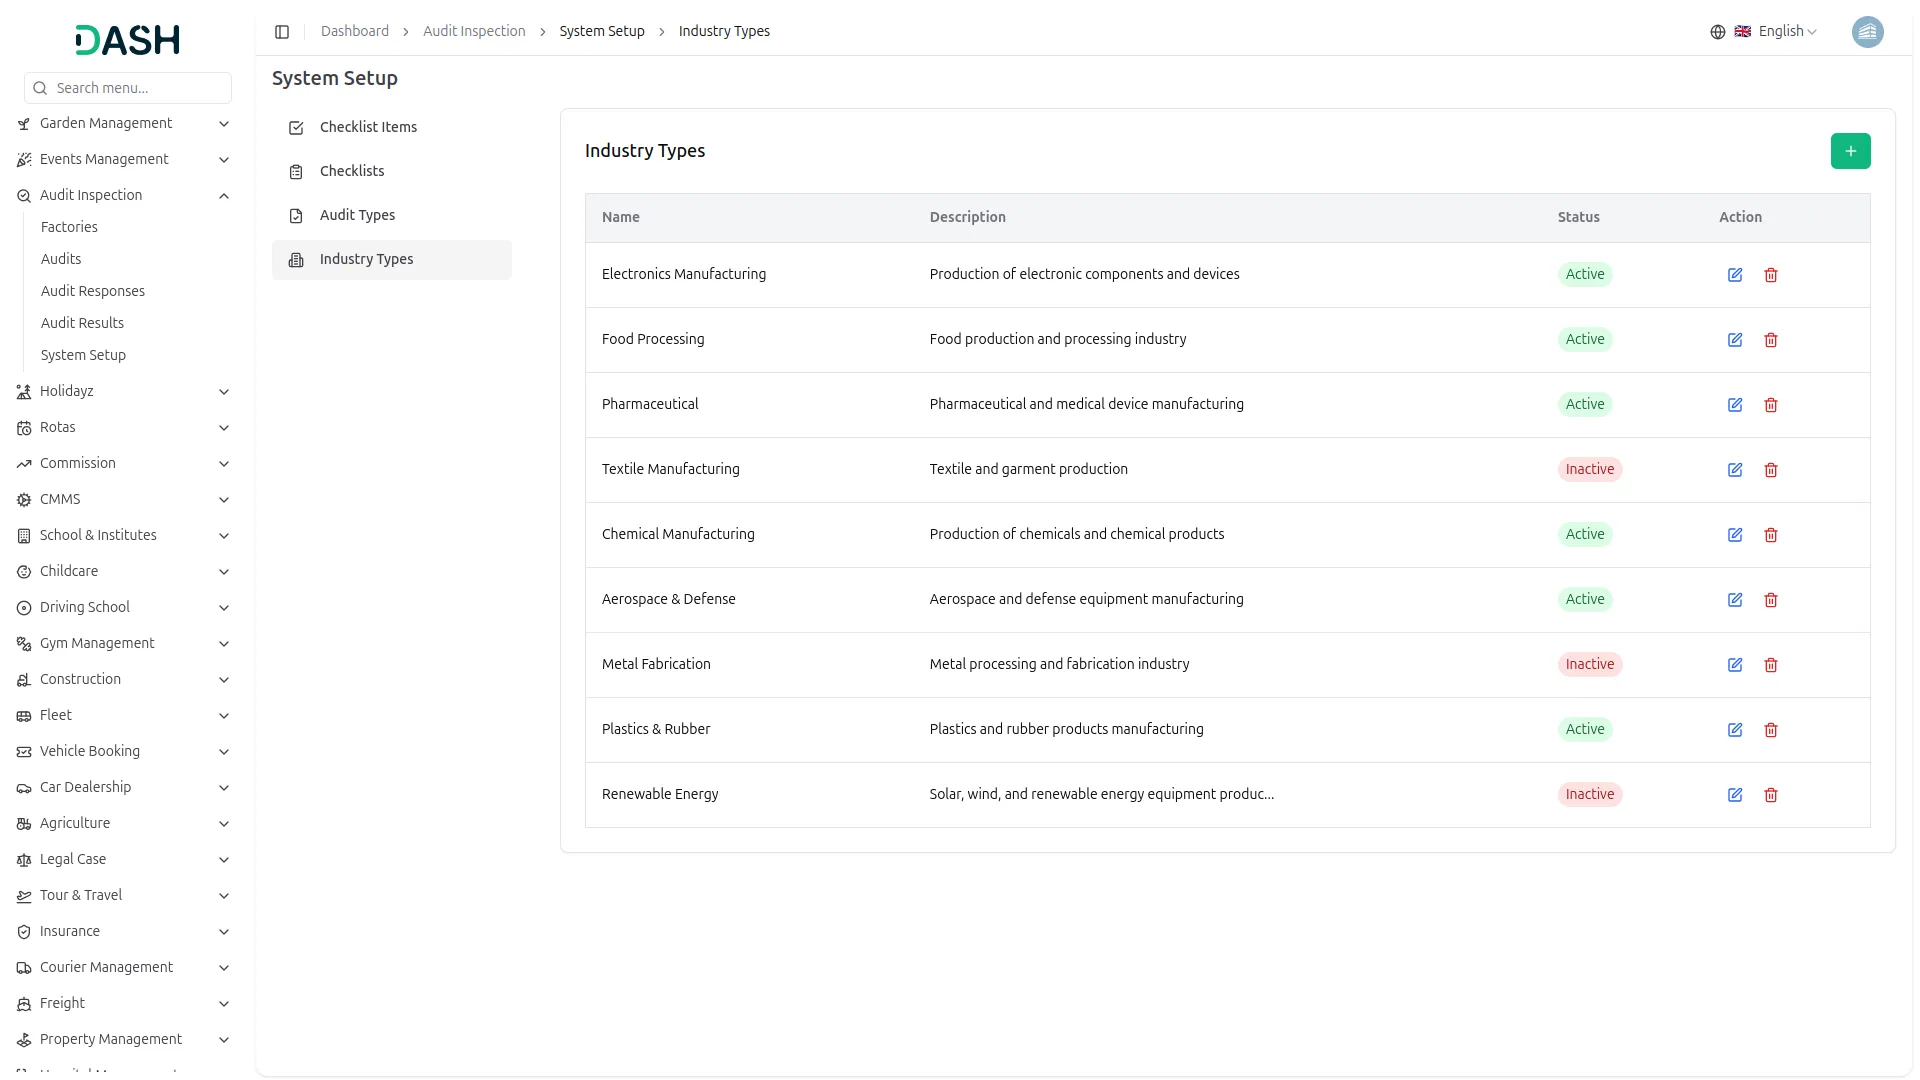Open the user avatar menu
The image size is (1920, 1080).
click(x=1867, y=32)
